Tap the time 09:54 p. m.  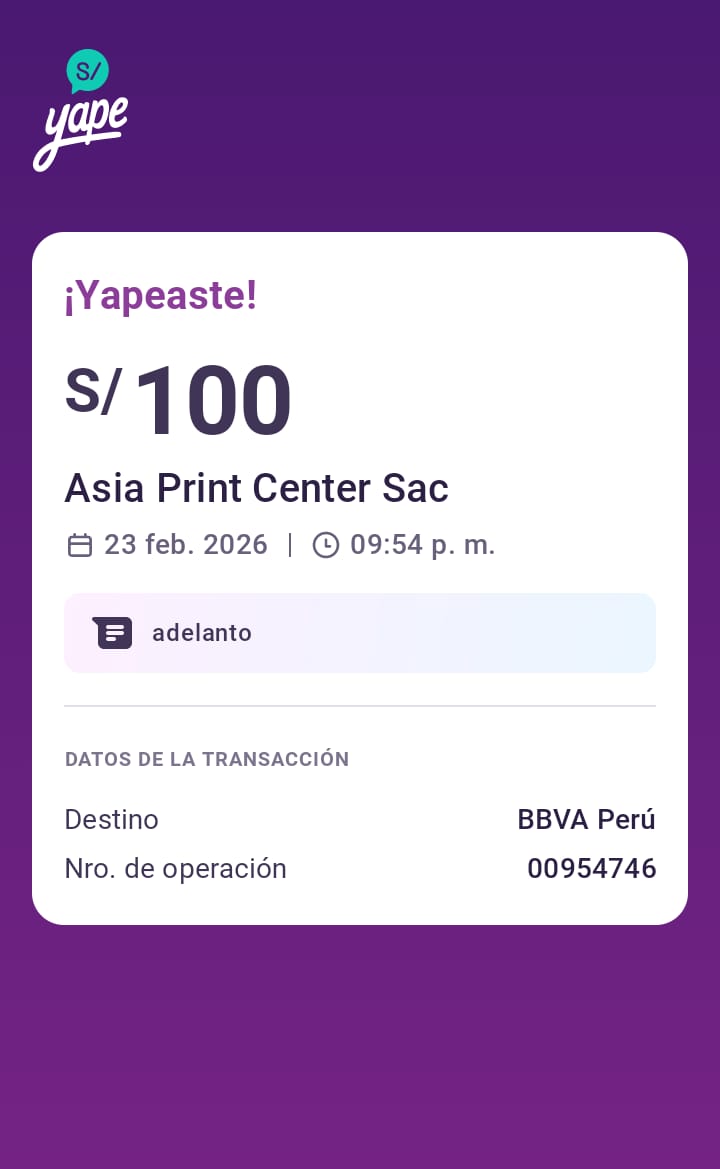tap(422, 545)
